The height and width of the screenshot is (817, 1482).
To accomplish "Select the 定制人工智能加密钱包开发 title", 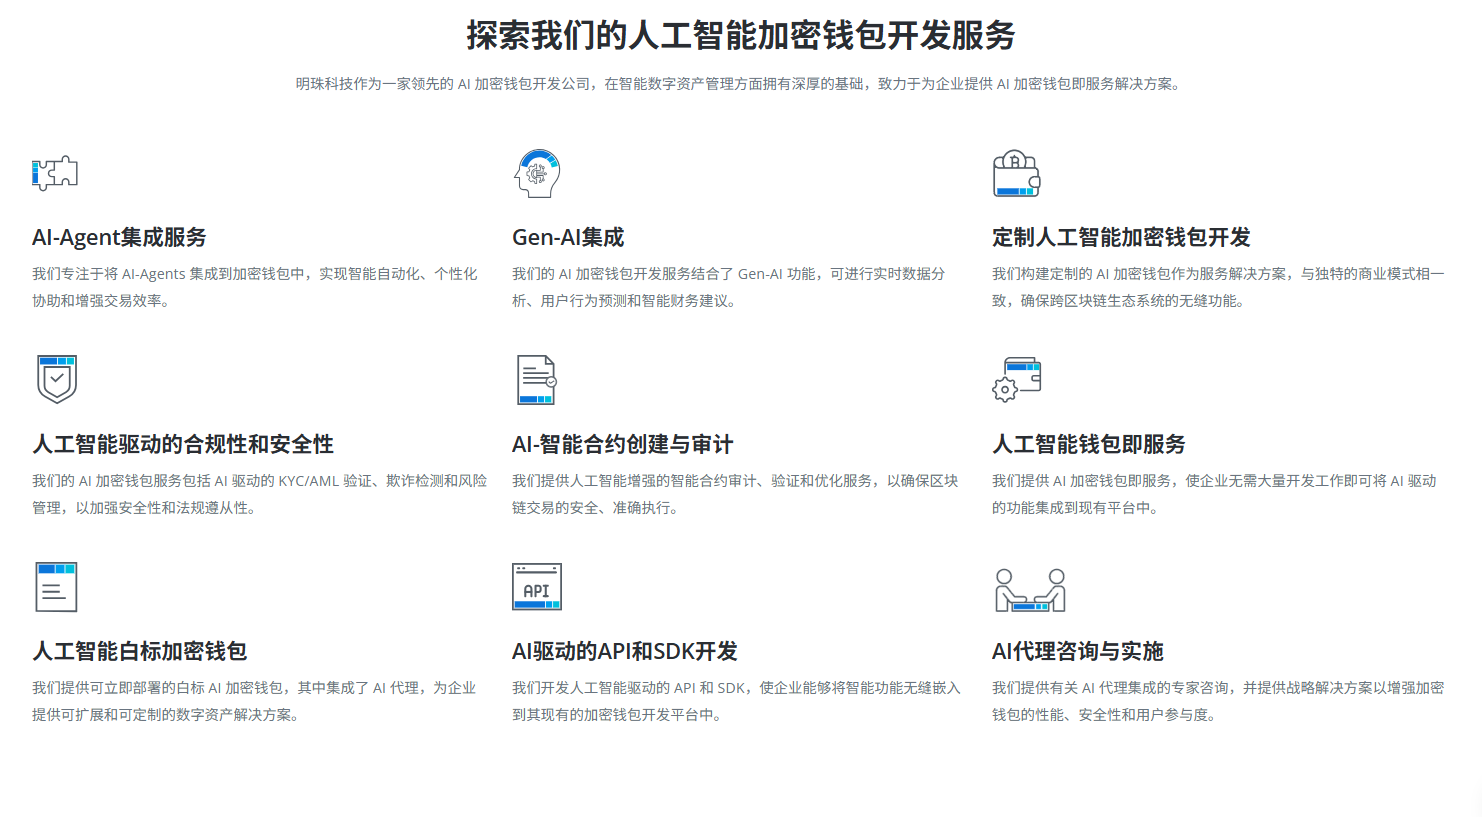I will click(x=1121, y=238).
